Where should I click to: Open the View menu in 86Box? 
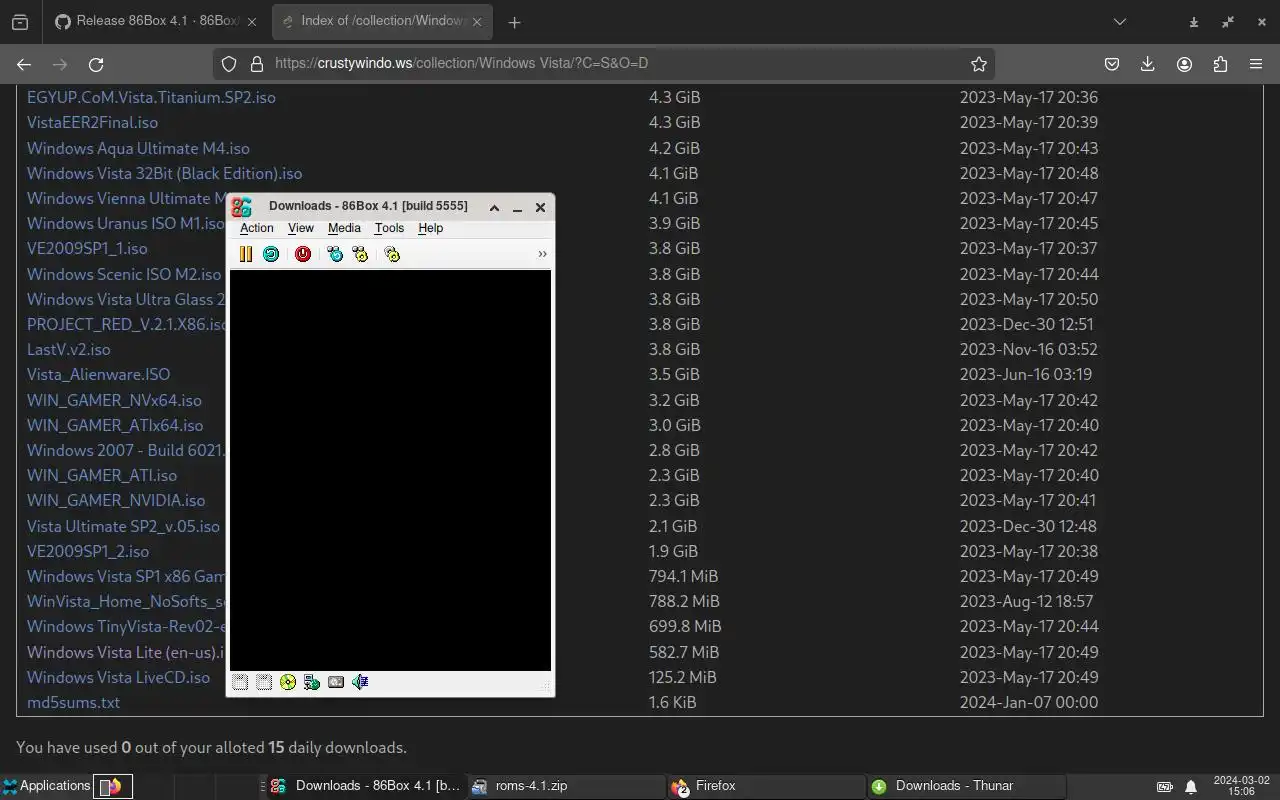point(301,228)
